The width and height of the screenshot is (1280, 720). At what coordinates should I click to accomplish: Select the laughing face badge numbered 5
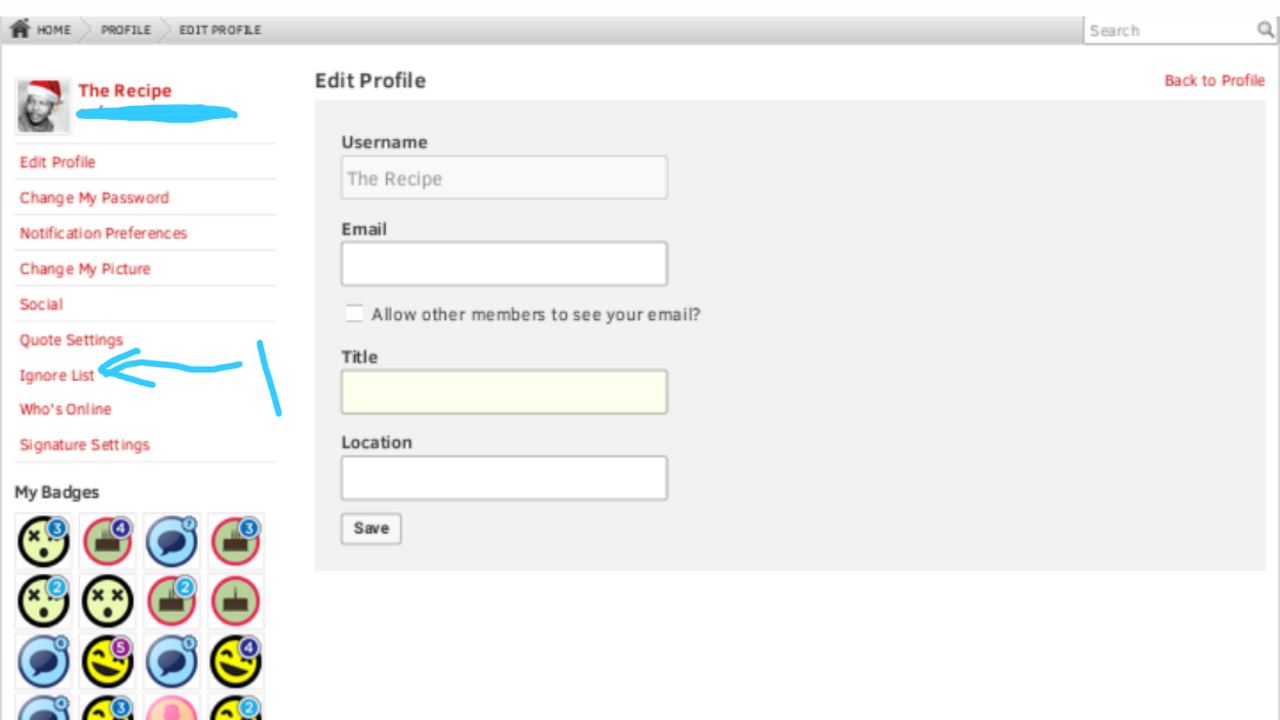click(x=107, y=661)
